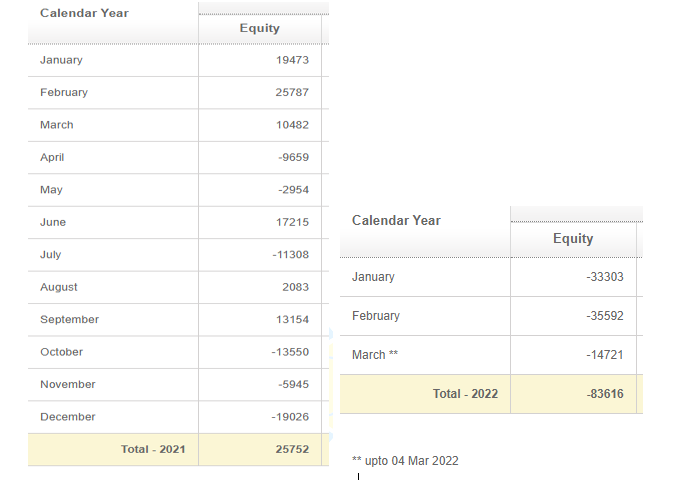Select the 2021 March equity value 10482
This screenshot has width=674, height=480.
click(x=292, y=125)
